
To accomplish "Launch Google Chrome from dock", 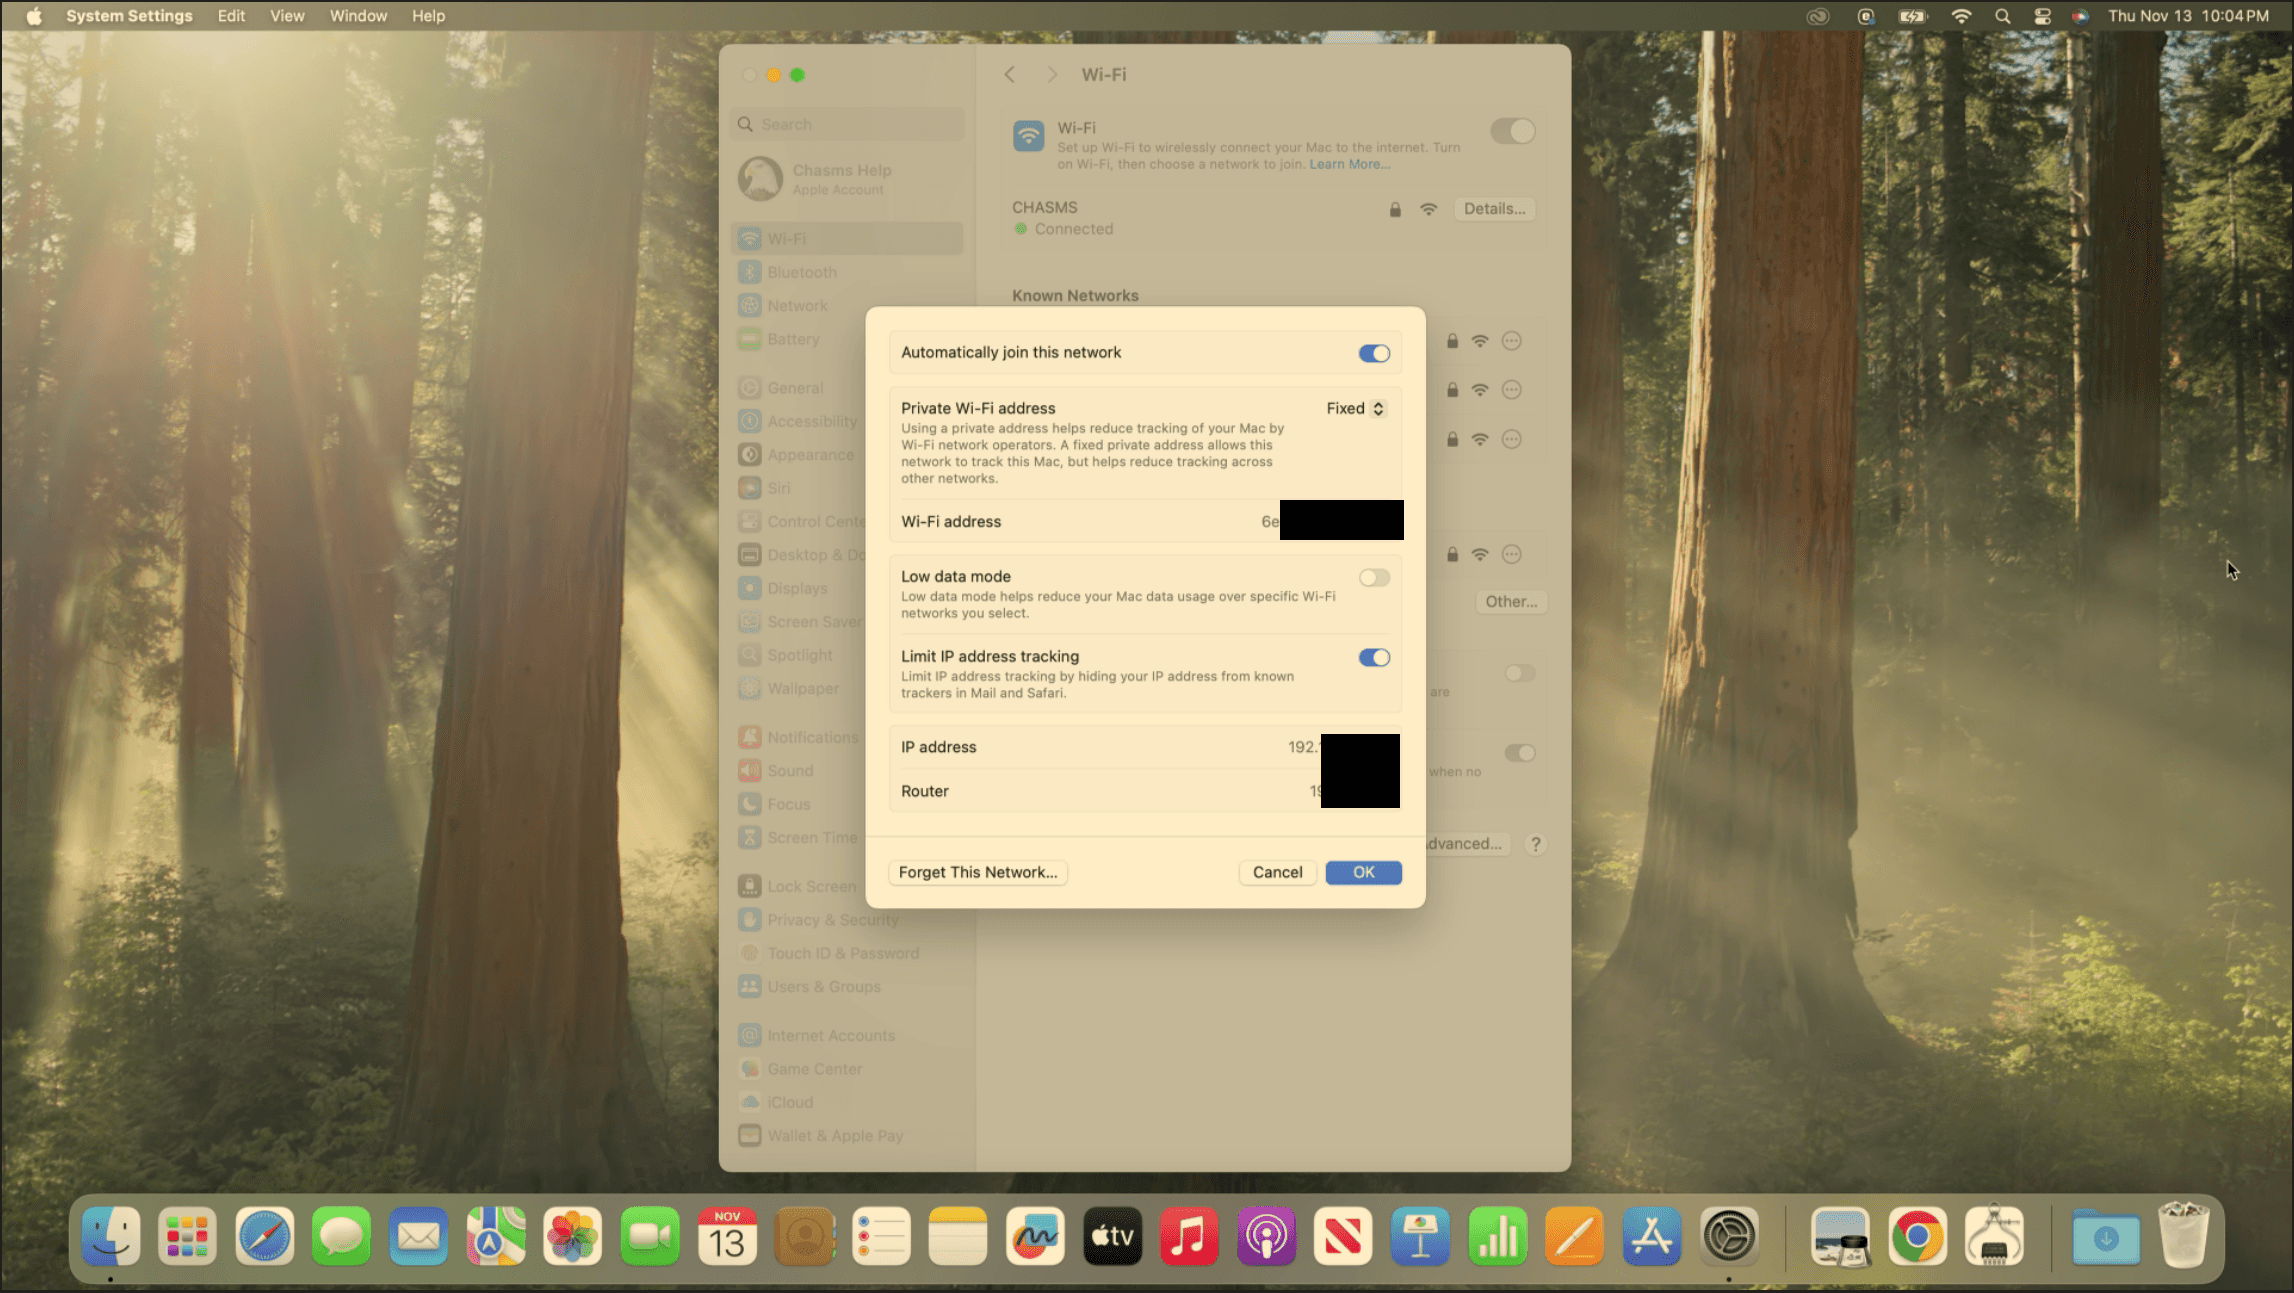I will (x=1917, y=1237).
